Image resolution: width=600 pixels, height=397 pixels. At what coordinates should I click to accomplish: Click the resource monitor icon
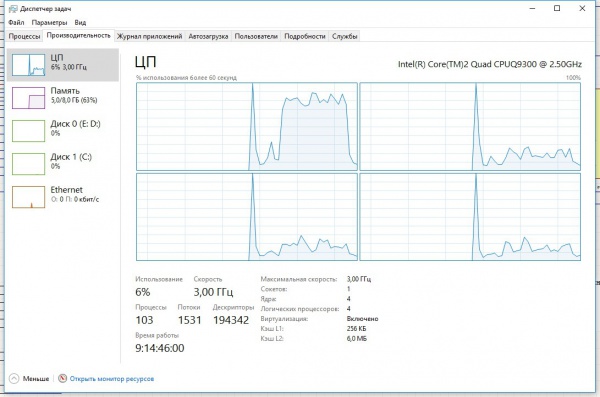[x=62, y=378]
